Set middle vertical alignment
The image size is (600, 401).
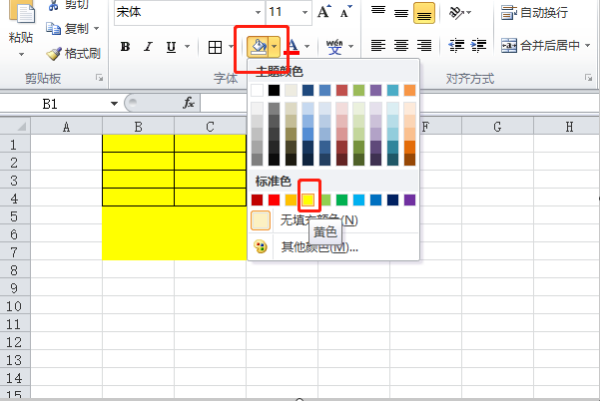pyautogui.click(x=401, y=13)
